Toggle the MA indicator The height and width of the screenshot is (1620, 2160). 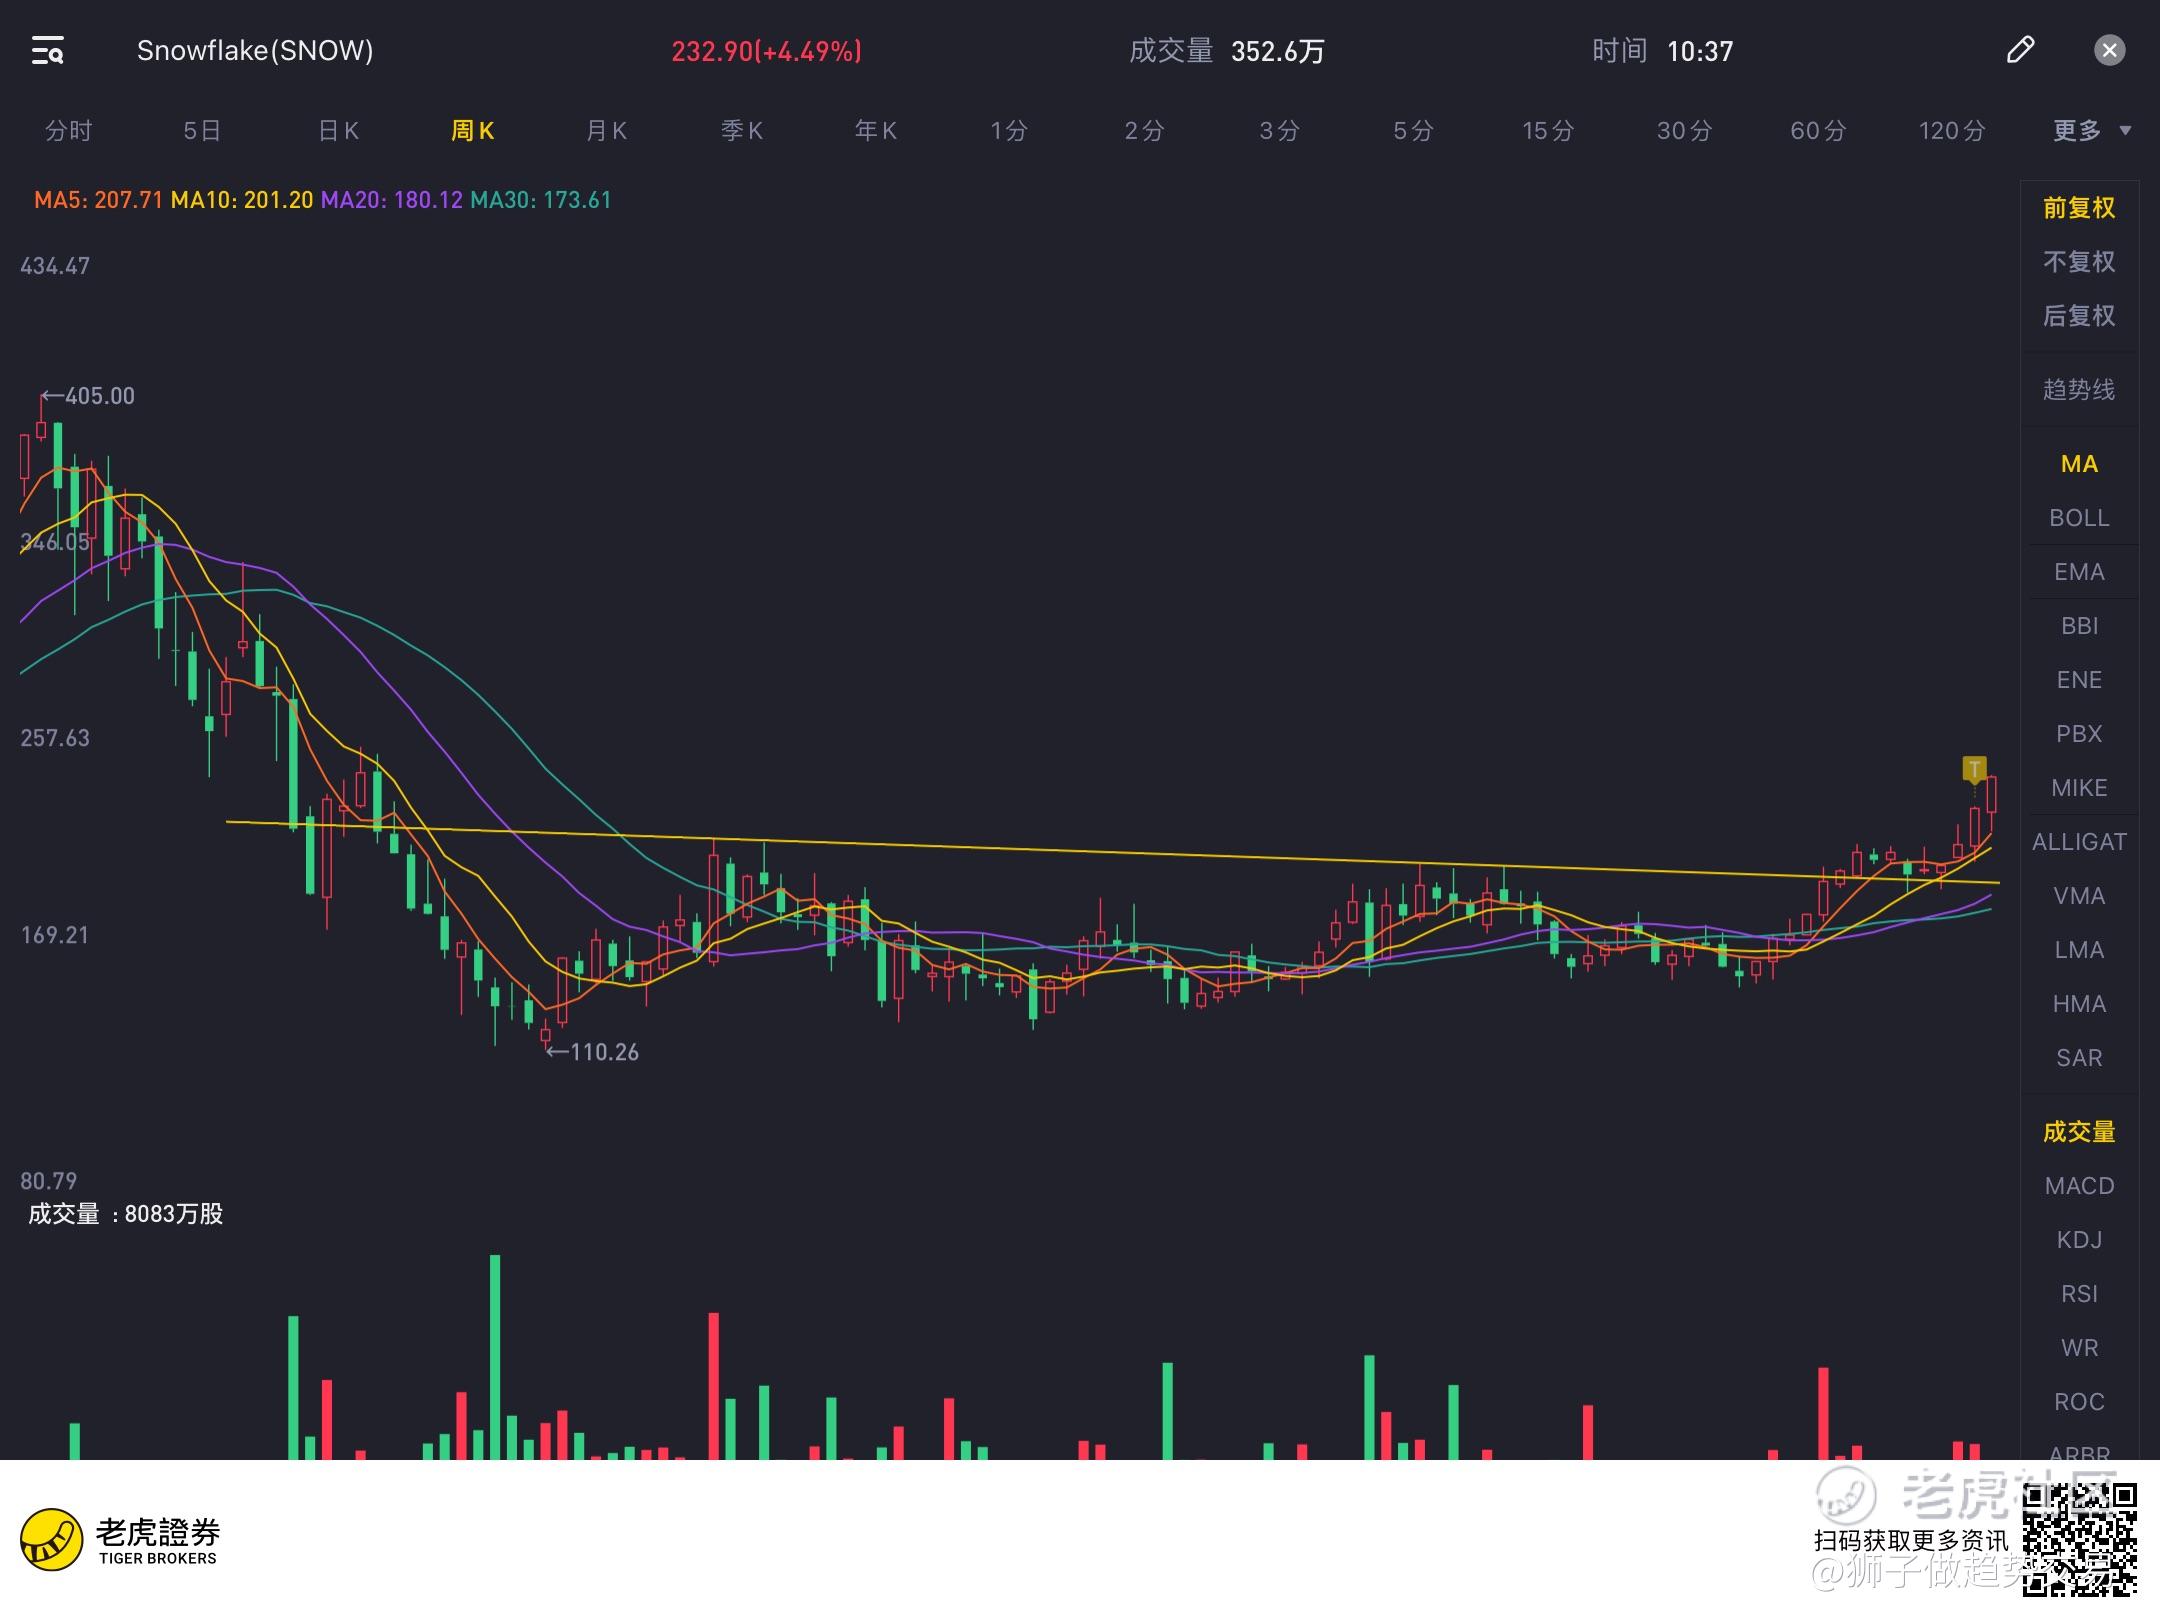(2079, 464)
